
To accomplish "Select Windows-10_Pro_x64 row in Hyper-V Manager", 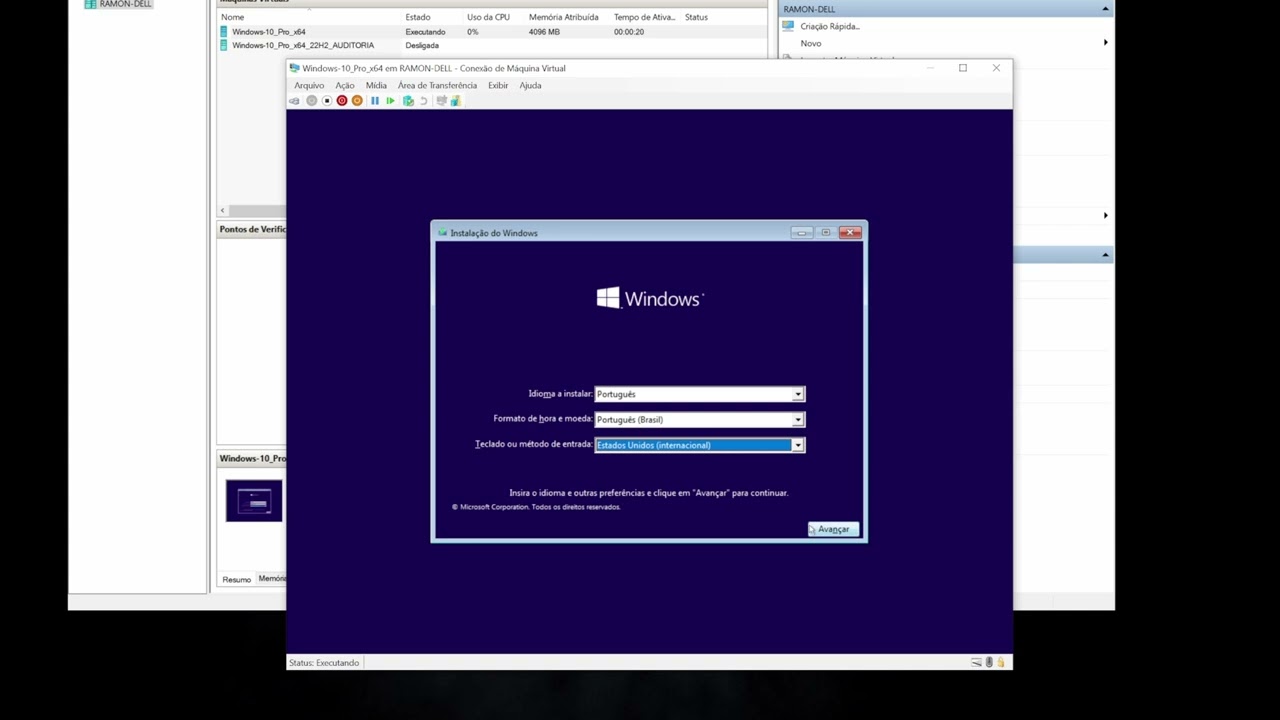I will [x=492, y=32].
